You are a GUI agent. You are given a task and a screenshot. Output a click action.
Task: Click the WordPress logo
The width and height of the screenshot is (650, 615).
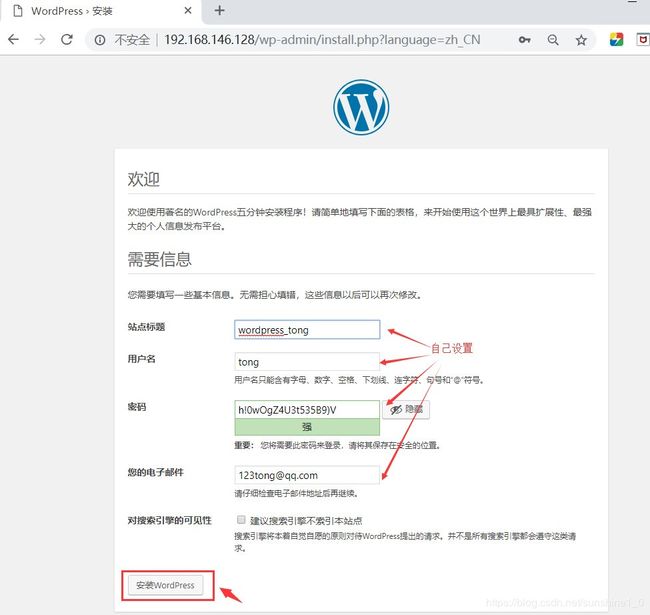361,107
